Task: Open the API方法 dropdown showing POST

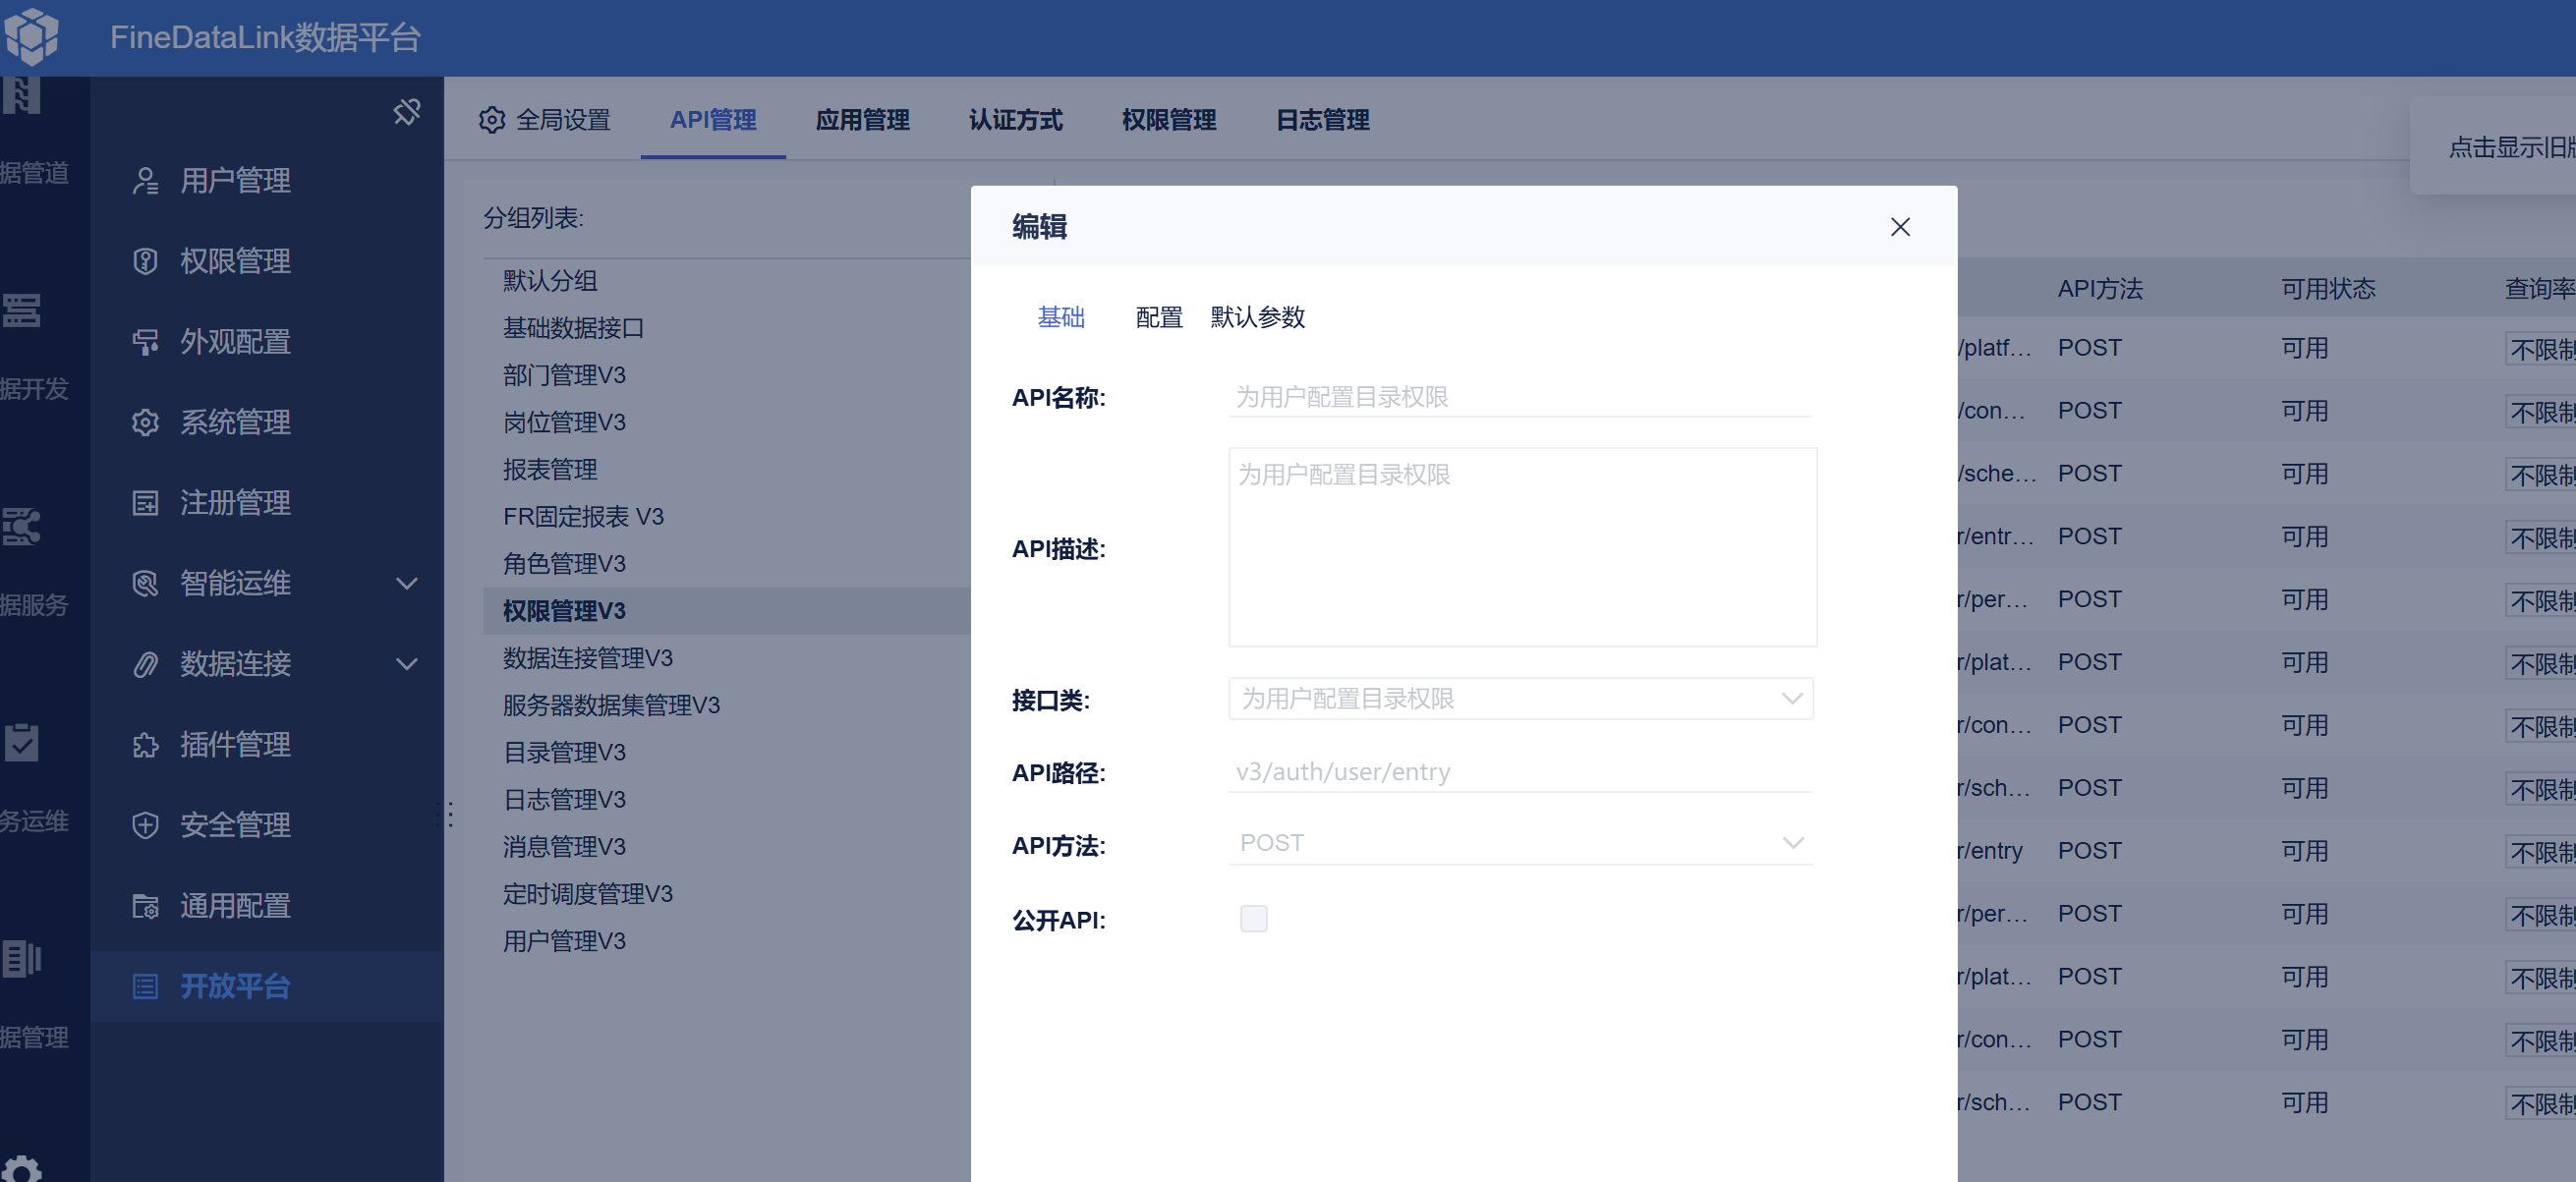Action: (1520, 843)
